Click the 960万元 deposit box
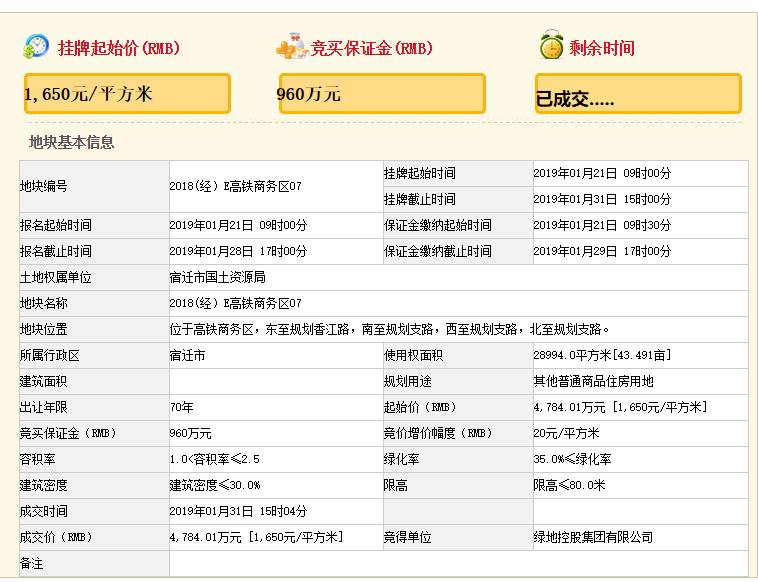Screen dimensions: 758x582 [382, 94]
